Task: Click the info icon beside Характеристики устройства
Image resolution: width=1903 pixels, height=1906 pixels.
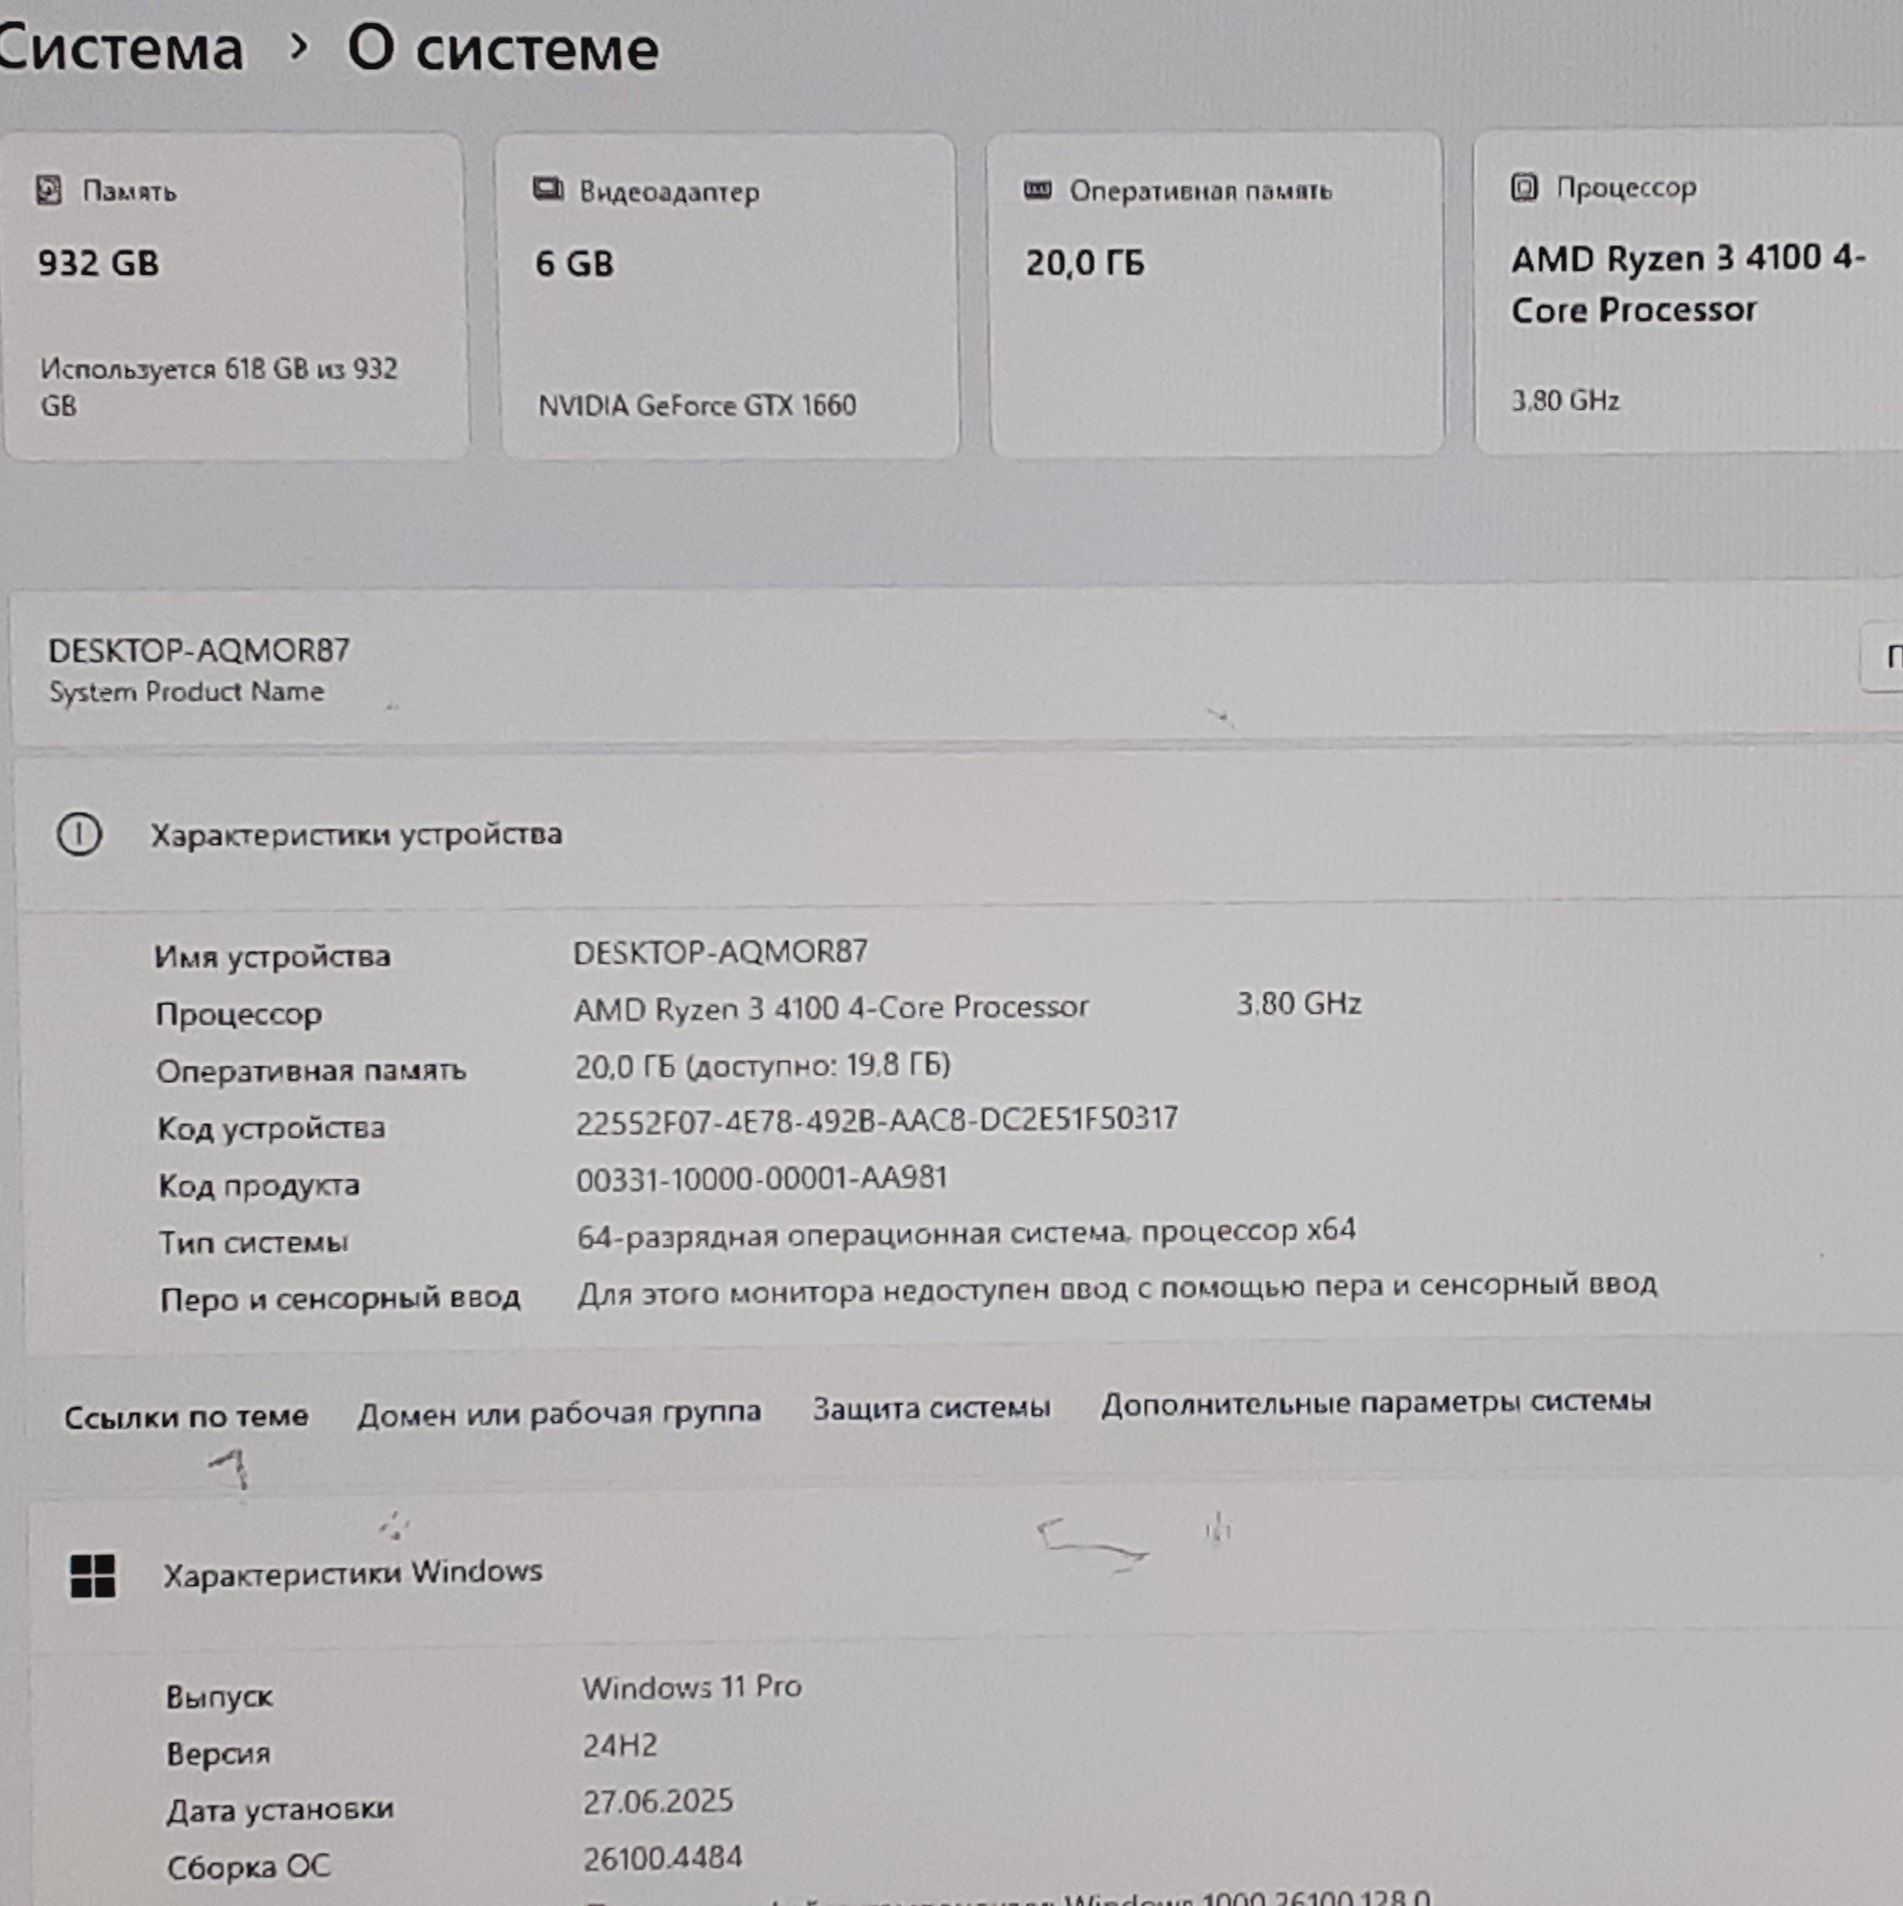Action: 79,834
